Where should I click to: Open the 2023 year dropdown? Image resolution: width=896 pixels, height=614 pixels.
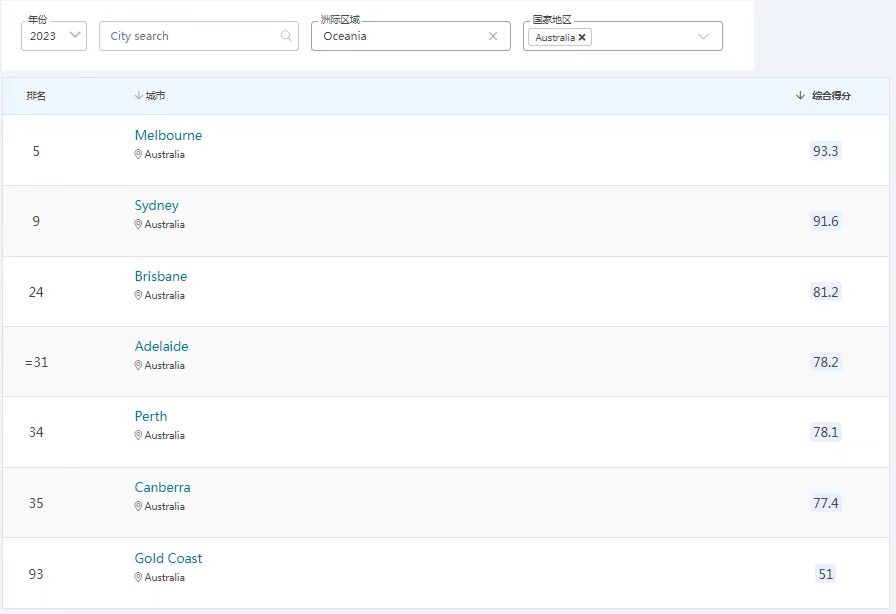[53, 36]
